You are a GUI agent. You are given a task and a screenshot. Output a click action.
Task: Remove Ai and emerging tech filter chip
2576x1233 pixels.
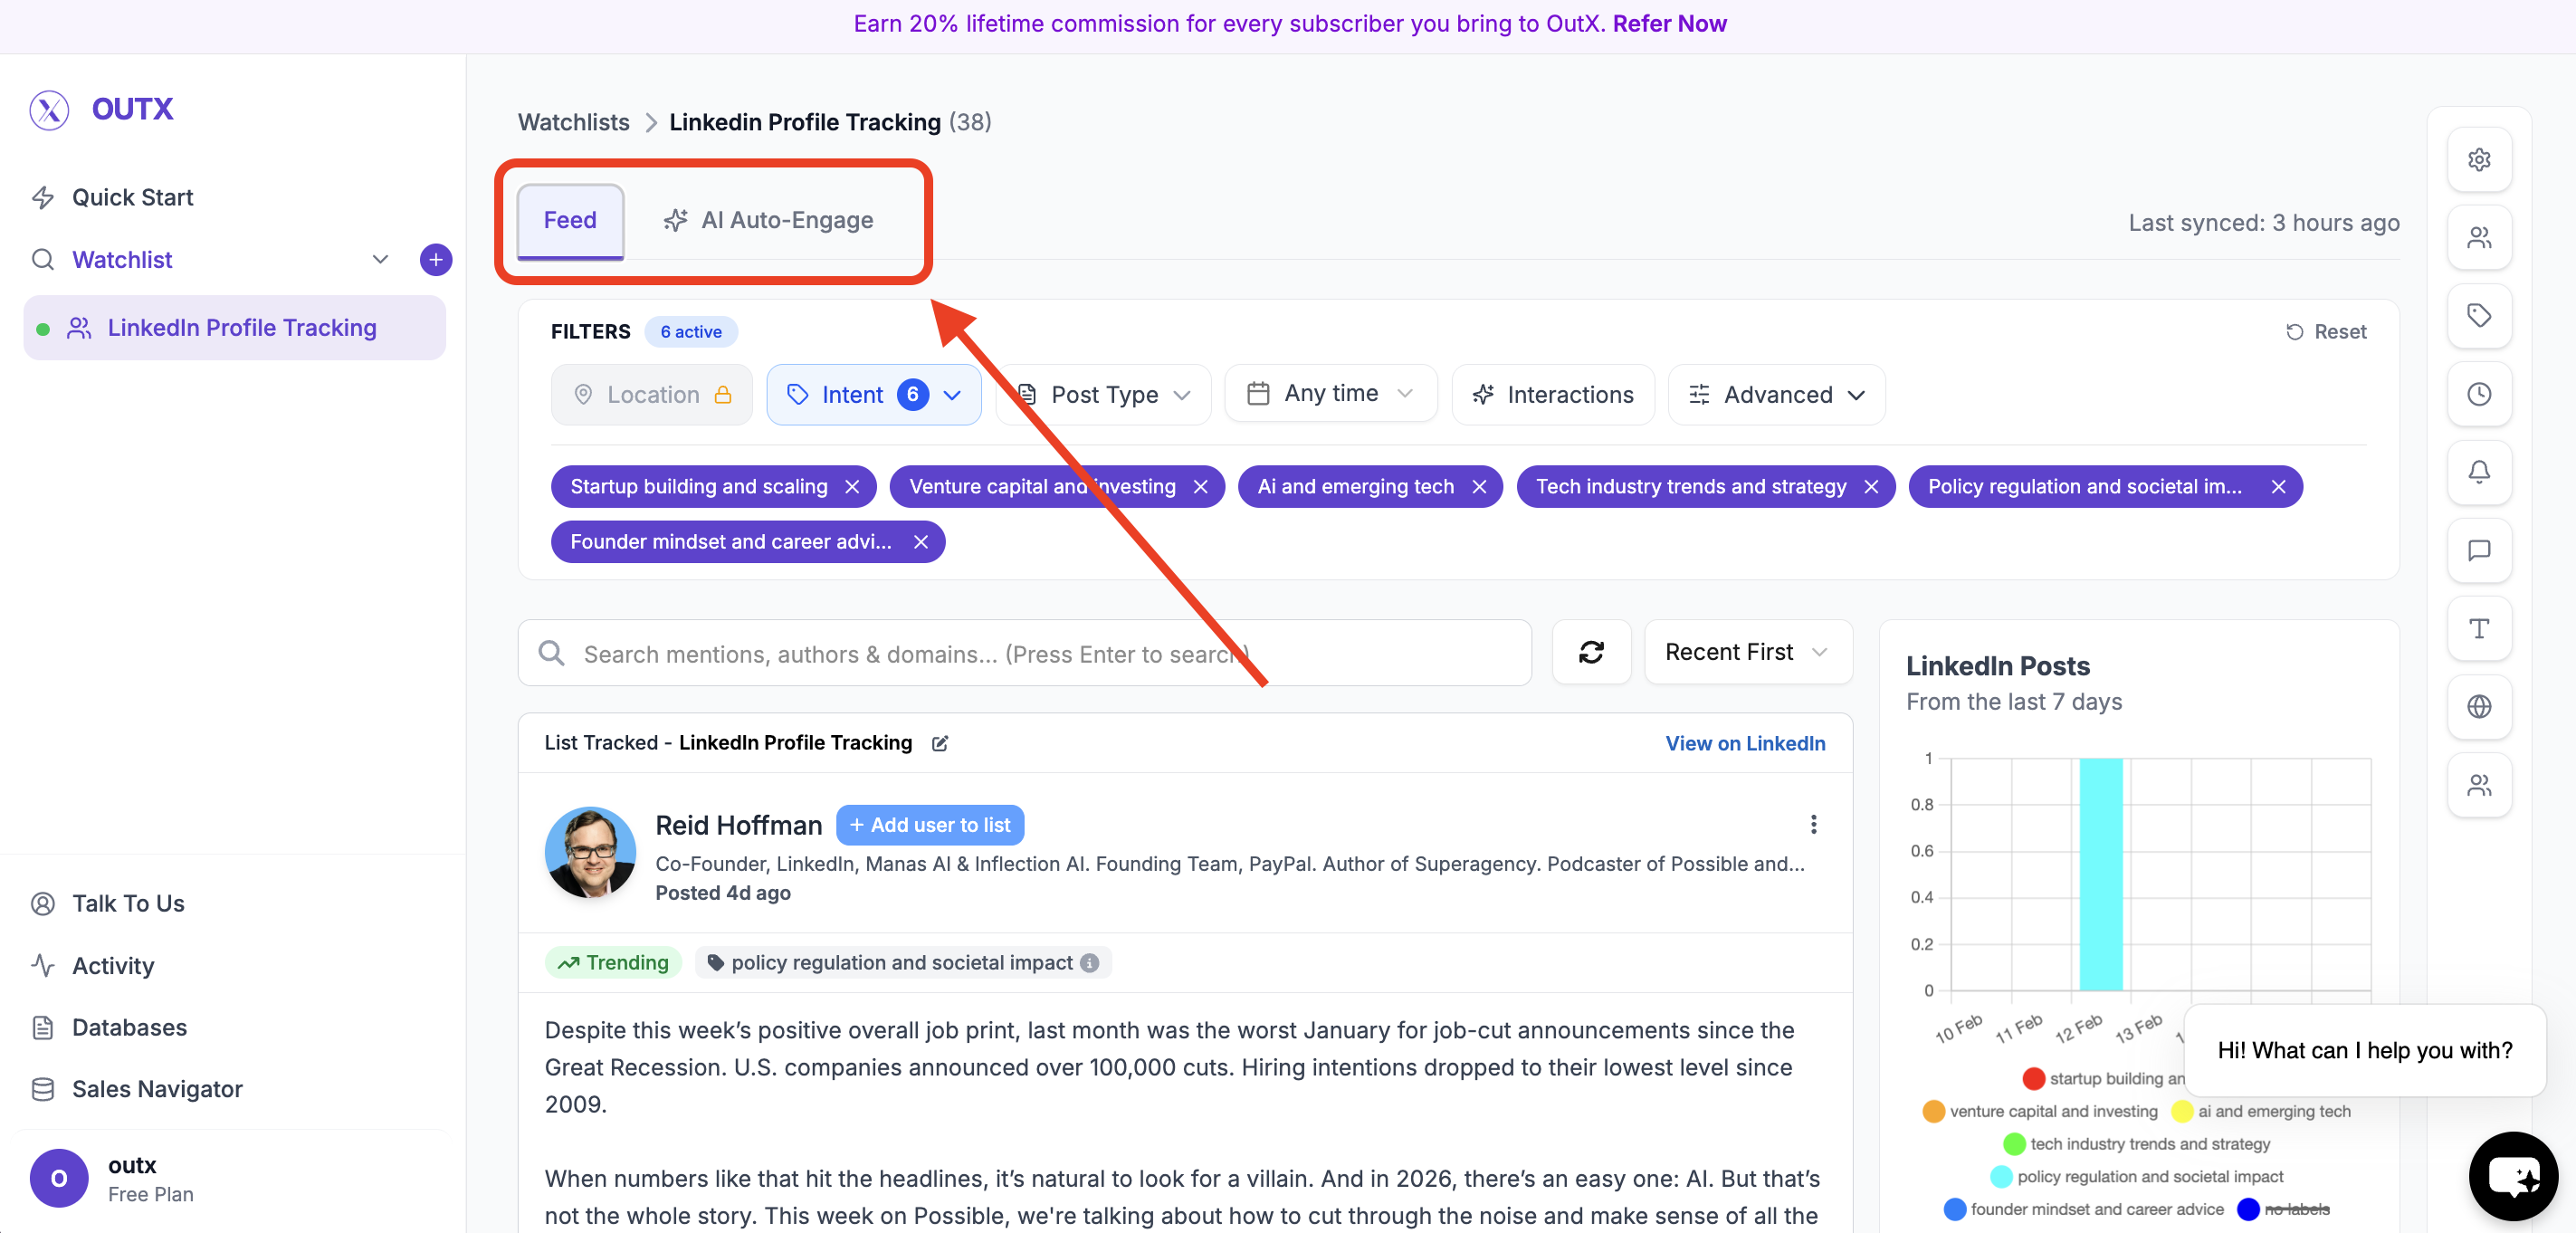tap(1479, 487)
